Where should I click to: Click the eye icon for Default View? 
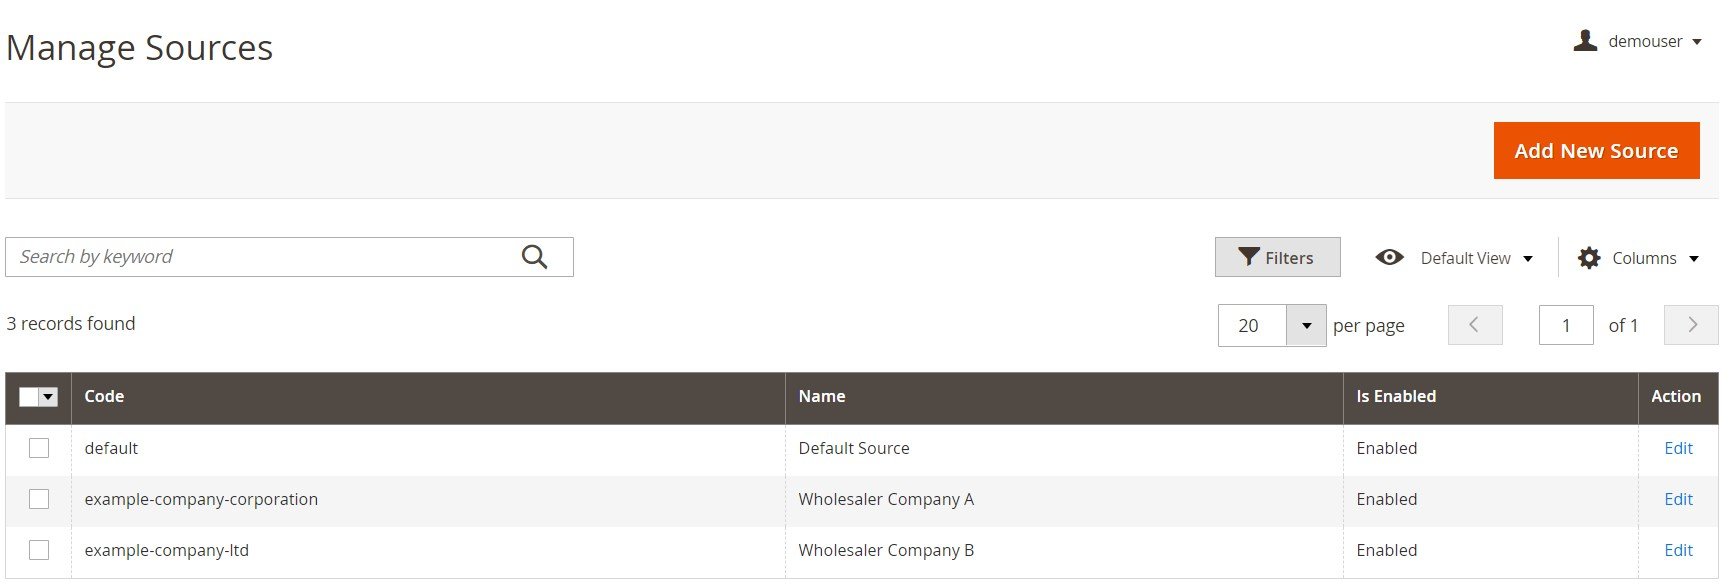(1389, 257)
